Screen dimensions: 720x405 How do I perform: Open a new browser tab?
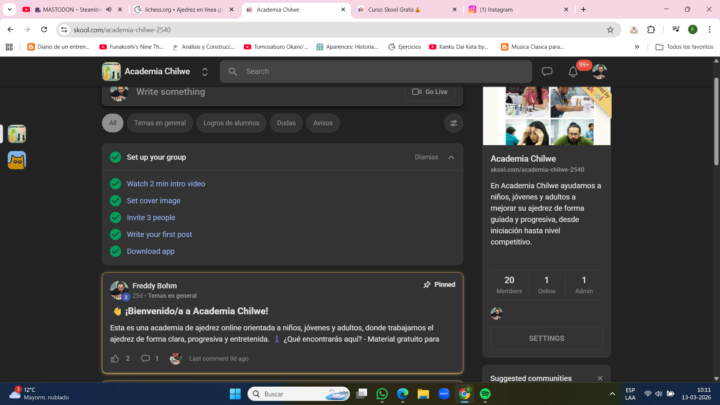583,9
